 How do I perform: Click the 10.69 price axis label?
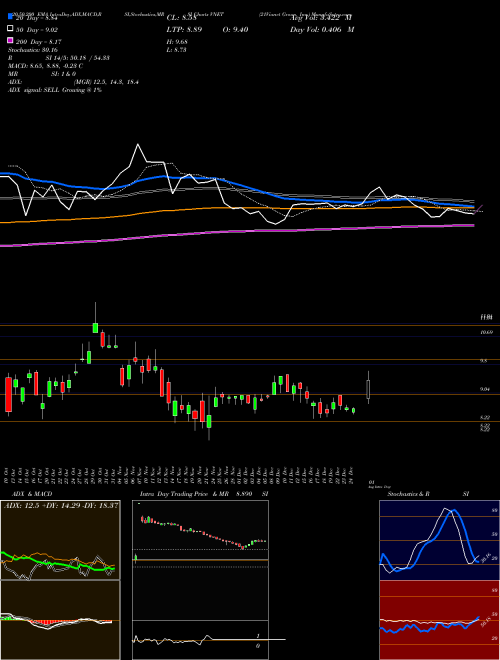(x=487, y=333)
